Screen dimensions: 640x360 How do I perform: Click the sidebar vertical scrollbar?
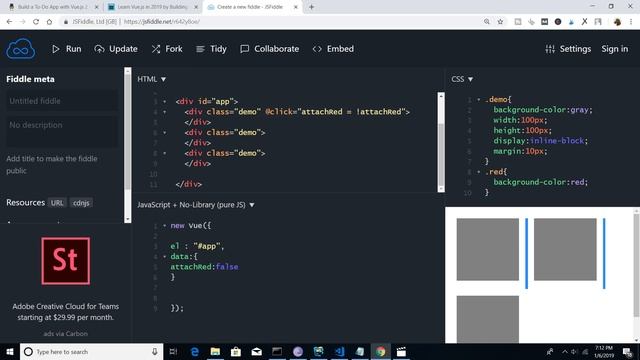pyautogui.click(x=128, y=145)
